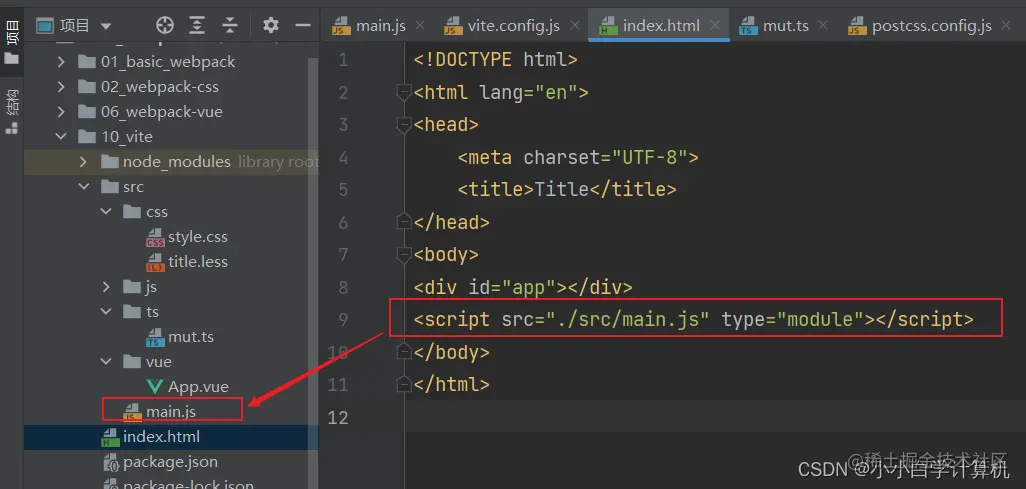Viewport: 1026px width, 489px height.
Task: Collapse the src folder
Action: [83, 187]
